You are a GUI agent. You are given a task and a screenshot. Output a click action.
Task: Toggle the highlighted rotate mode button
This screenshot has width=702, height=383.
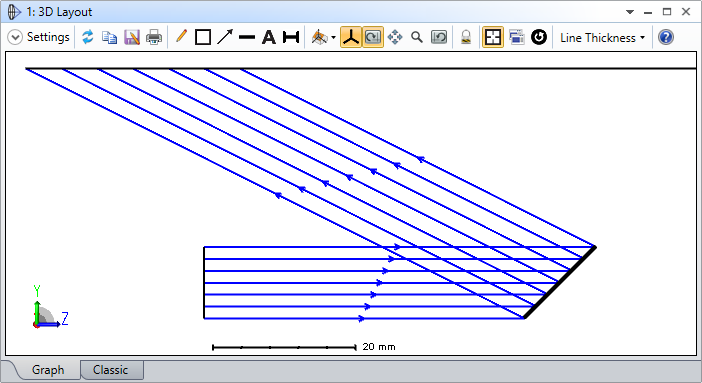372,37
